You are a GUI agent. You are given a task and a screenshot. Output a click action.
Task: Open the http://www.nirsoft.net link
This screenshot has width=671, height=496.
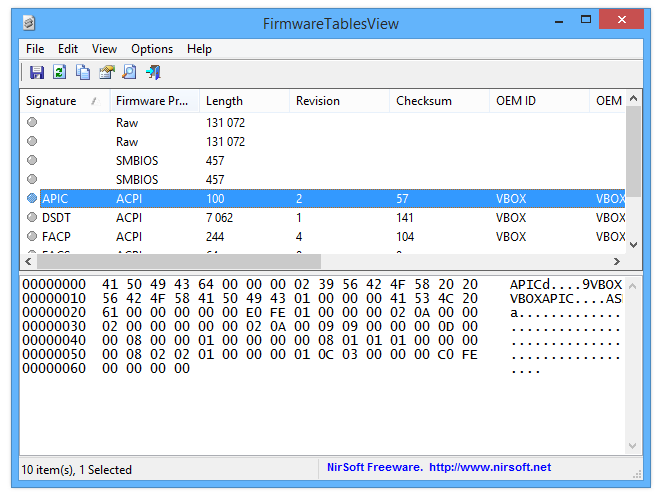click(490, 467)
